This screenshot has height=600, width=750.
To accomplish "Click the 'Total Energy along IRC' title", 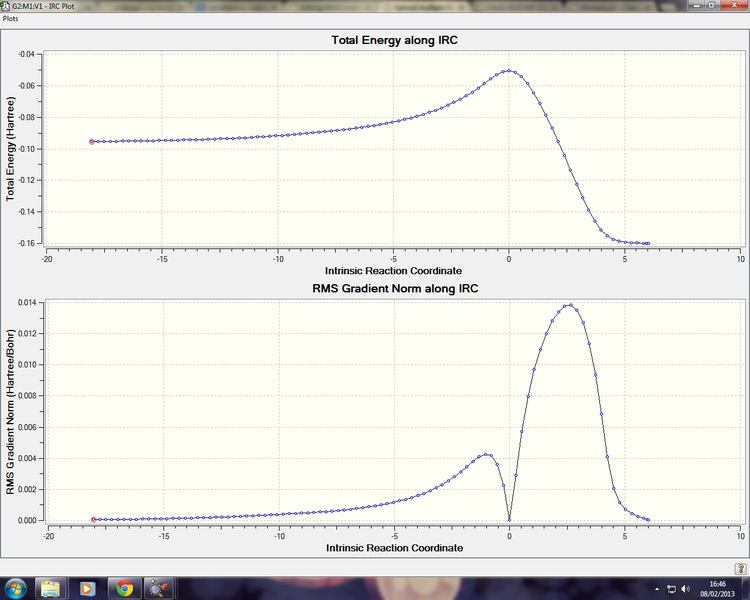I will tap(395, 40).
